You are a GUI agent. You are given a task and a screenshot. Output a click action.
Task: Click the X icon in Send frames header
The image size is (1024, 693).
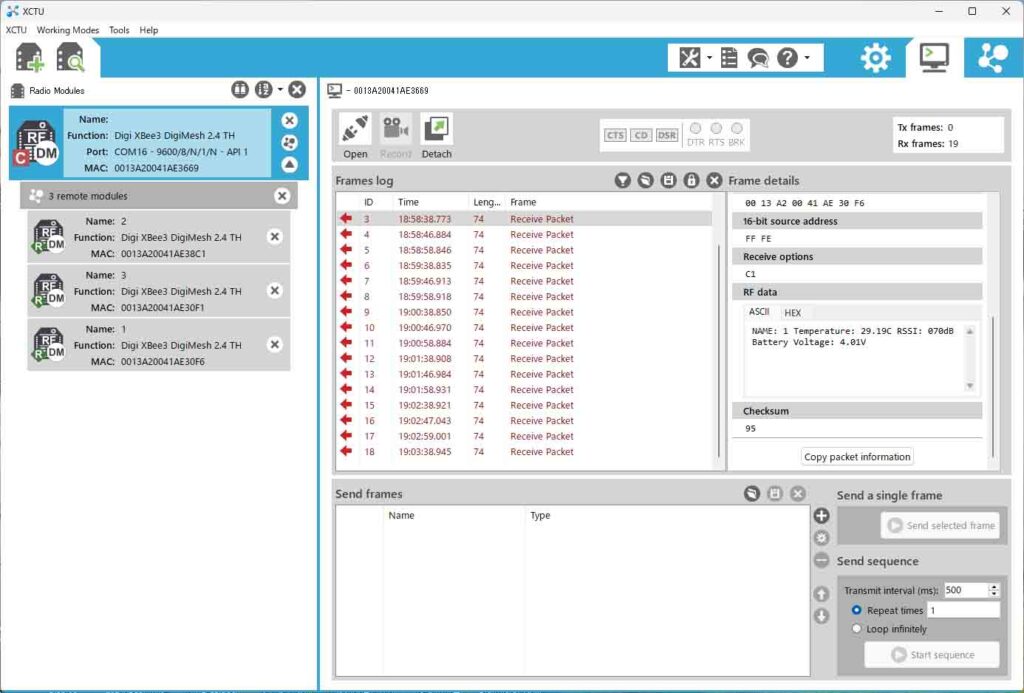[797, 494]
